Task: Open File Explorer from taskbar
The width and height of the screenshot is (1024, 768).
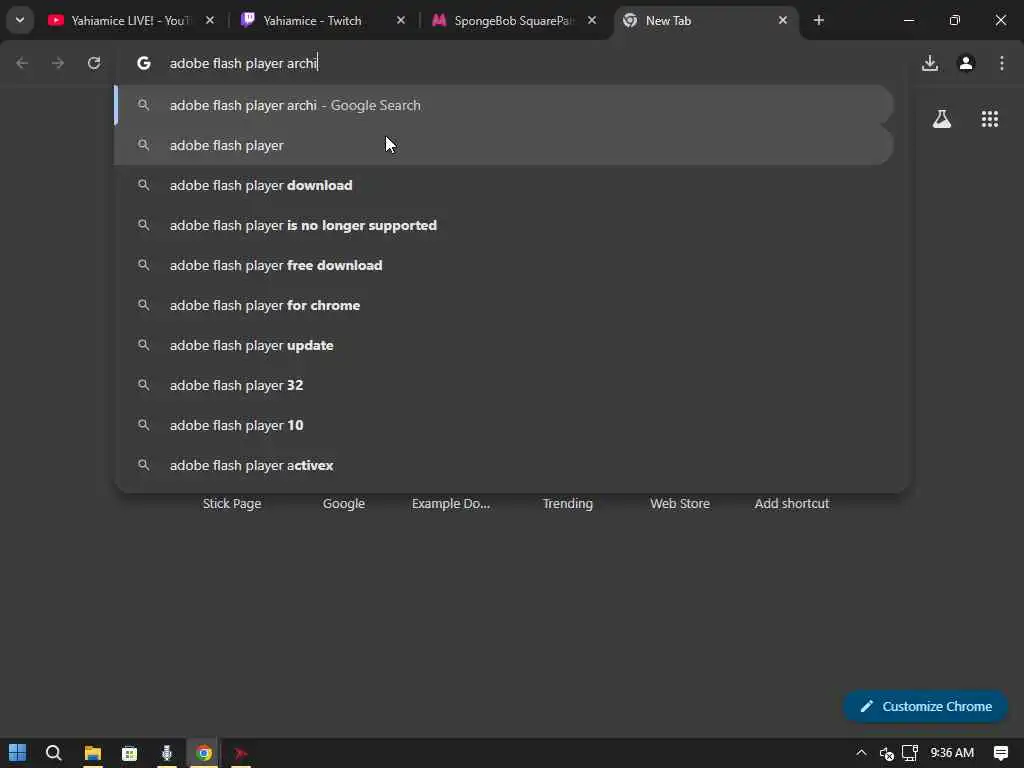Action: tap(92, 753)
